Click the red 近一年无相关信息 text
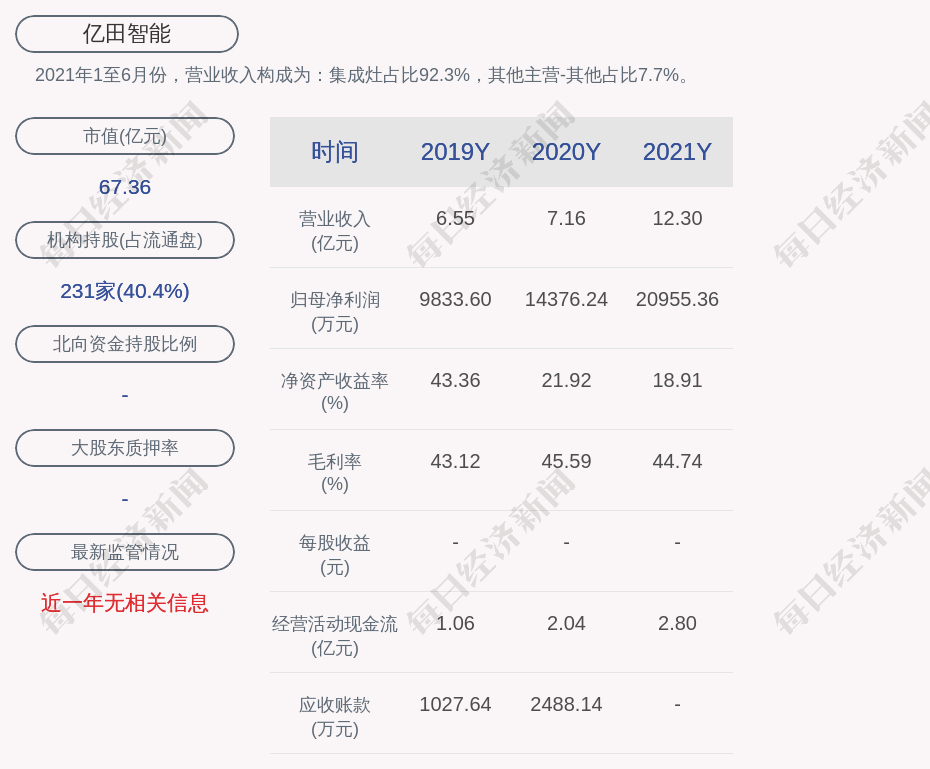Screen dimensions: 930x769 tap(125, 603)
